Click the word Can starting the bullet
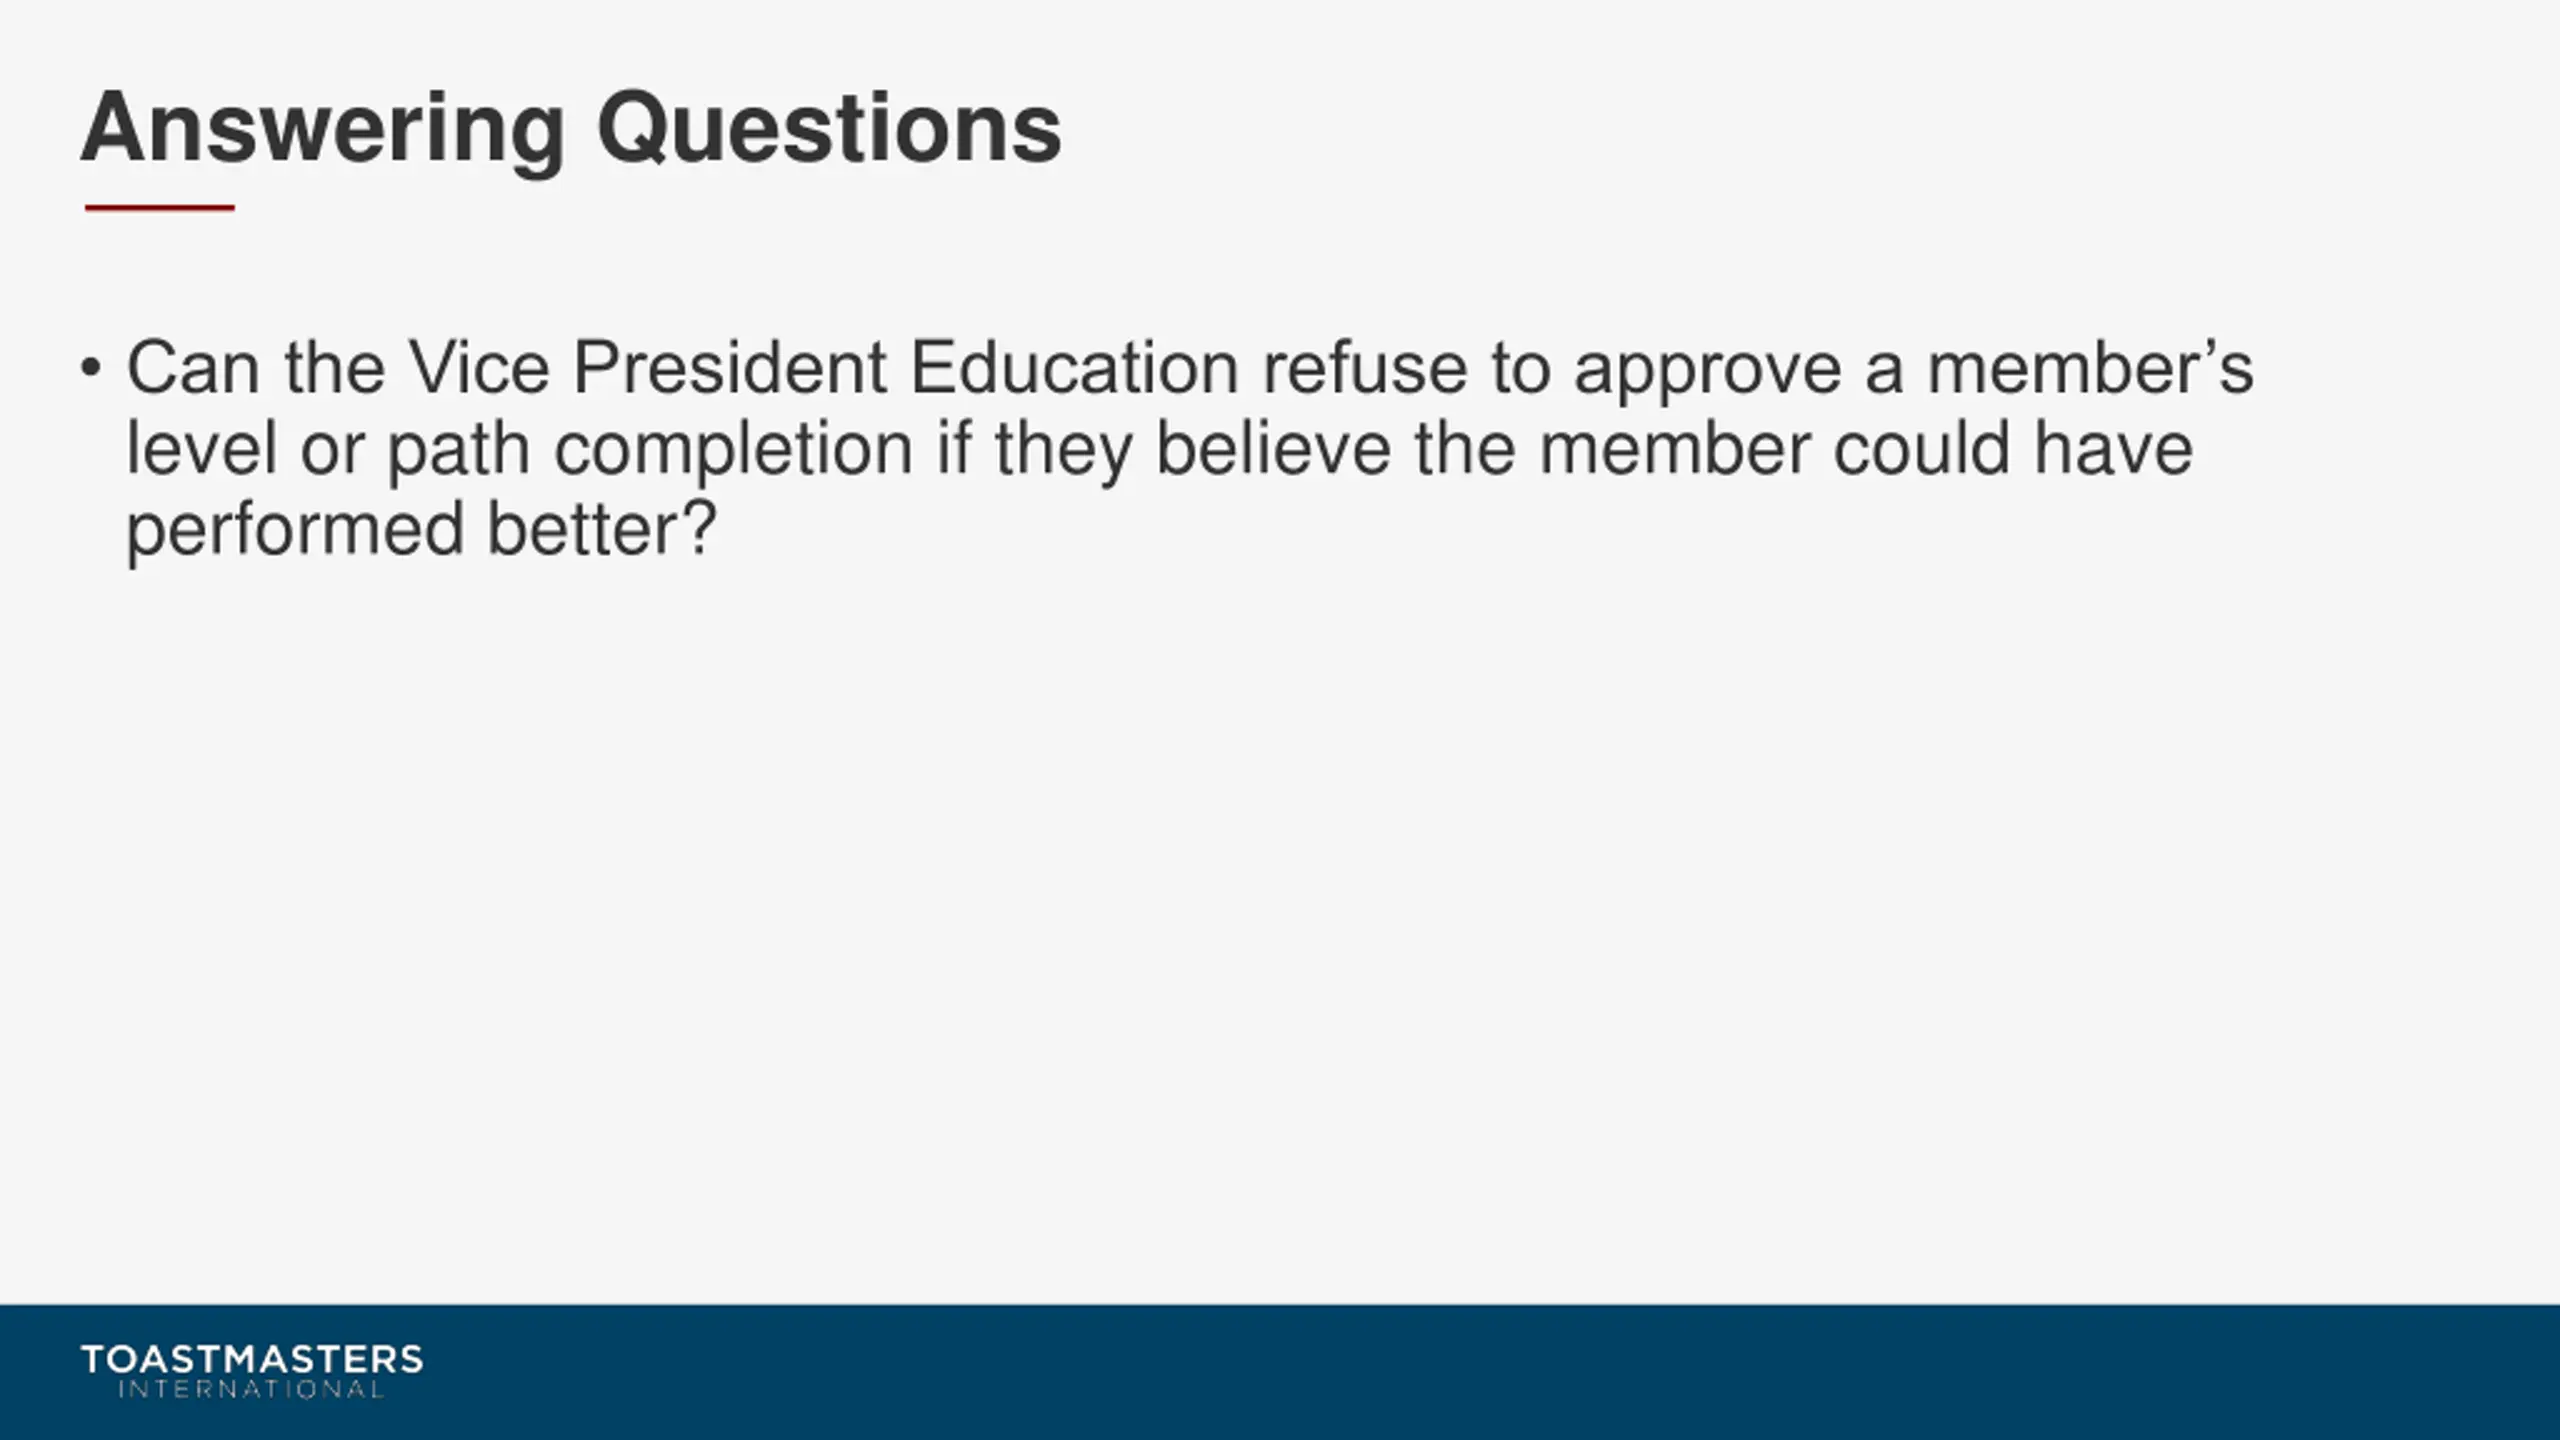 194,368
